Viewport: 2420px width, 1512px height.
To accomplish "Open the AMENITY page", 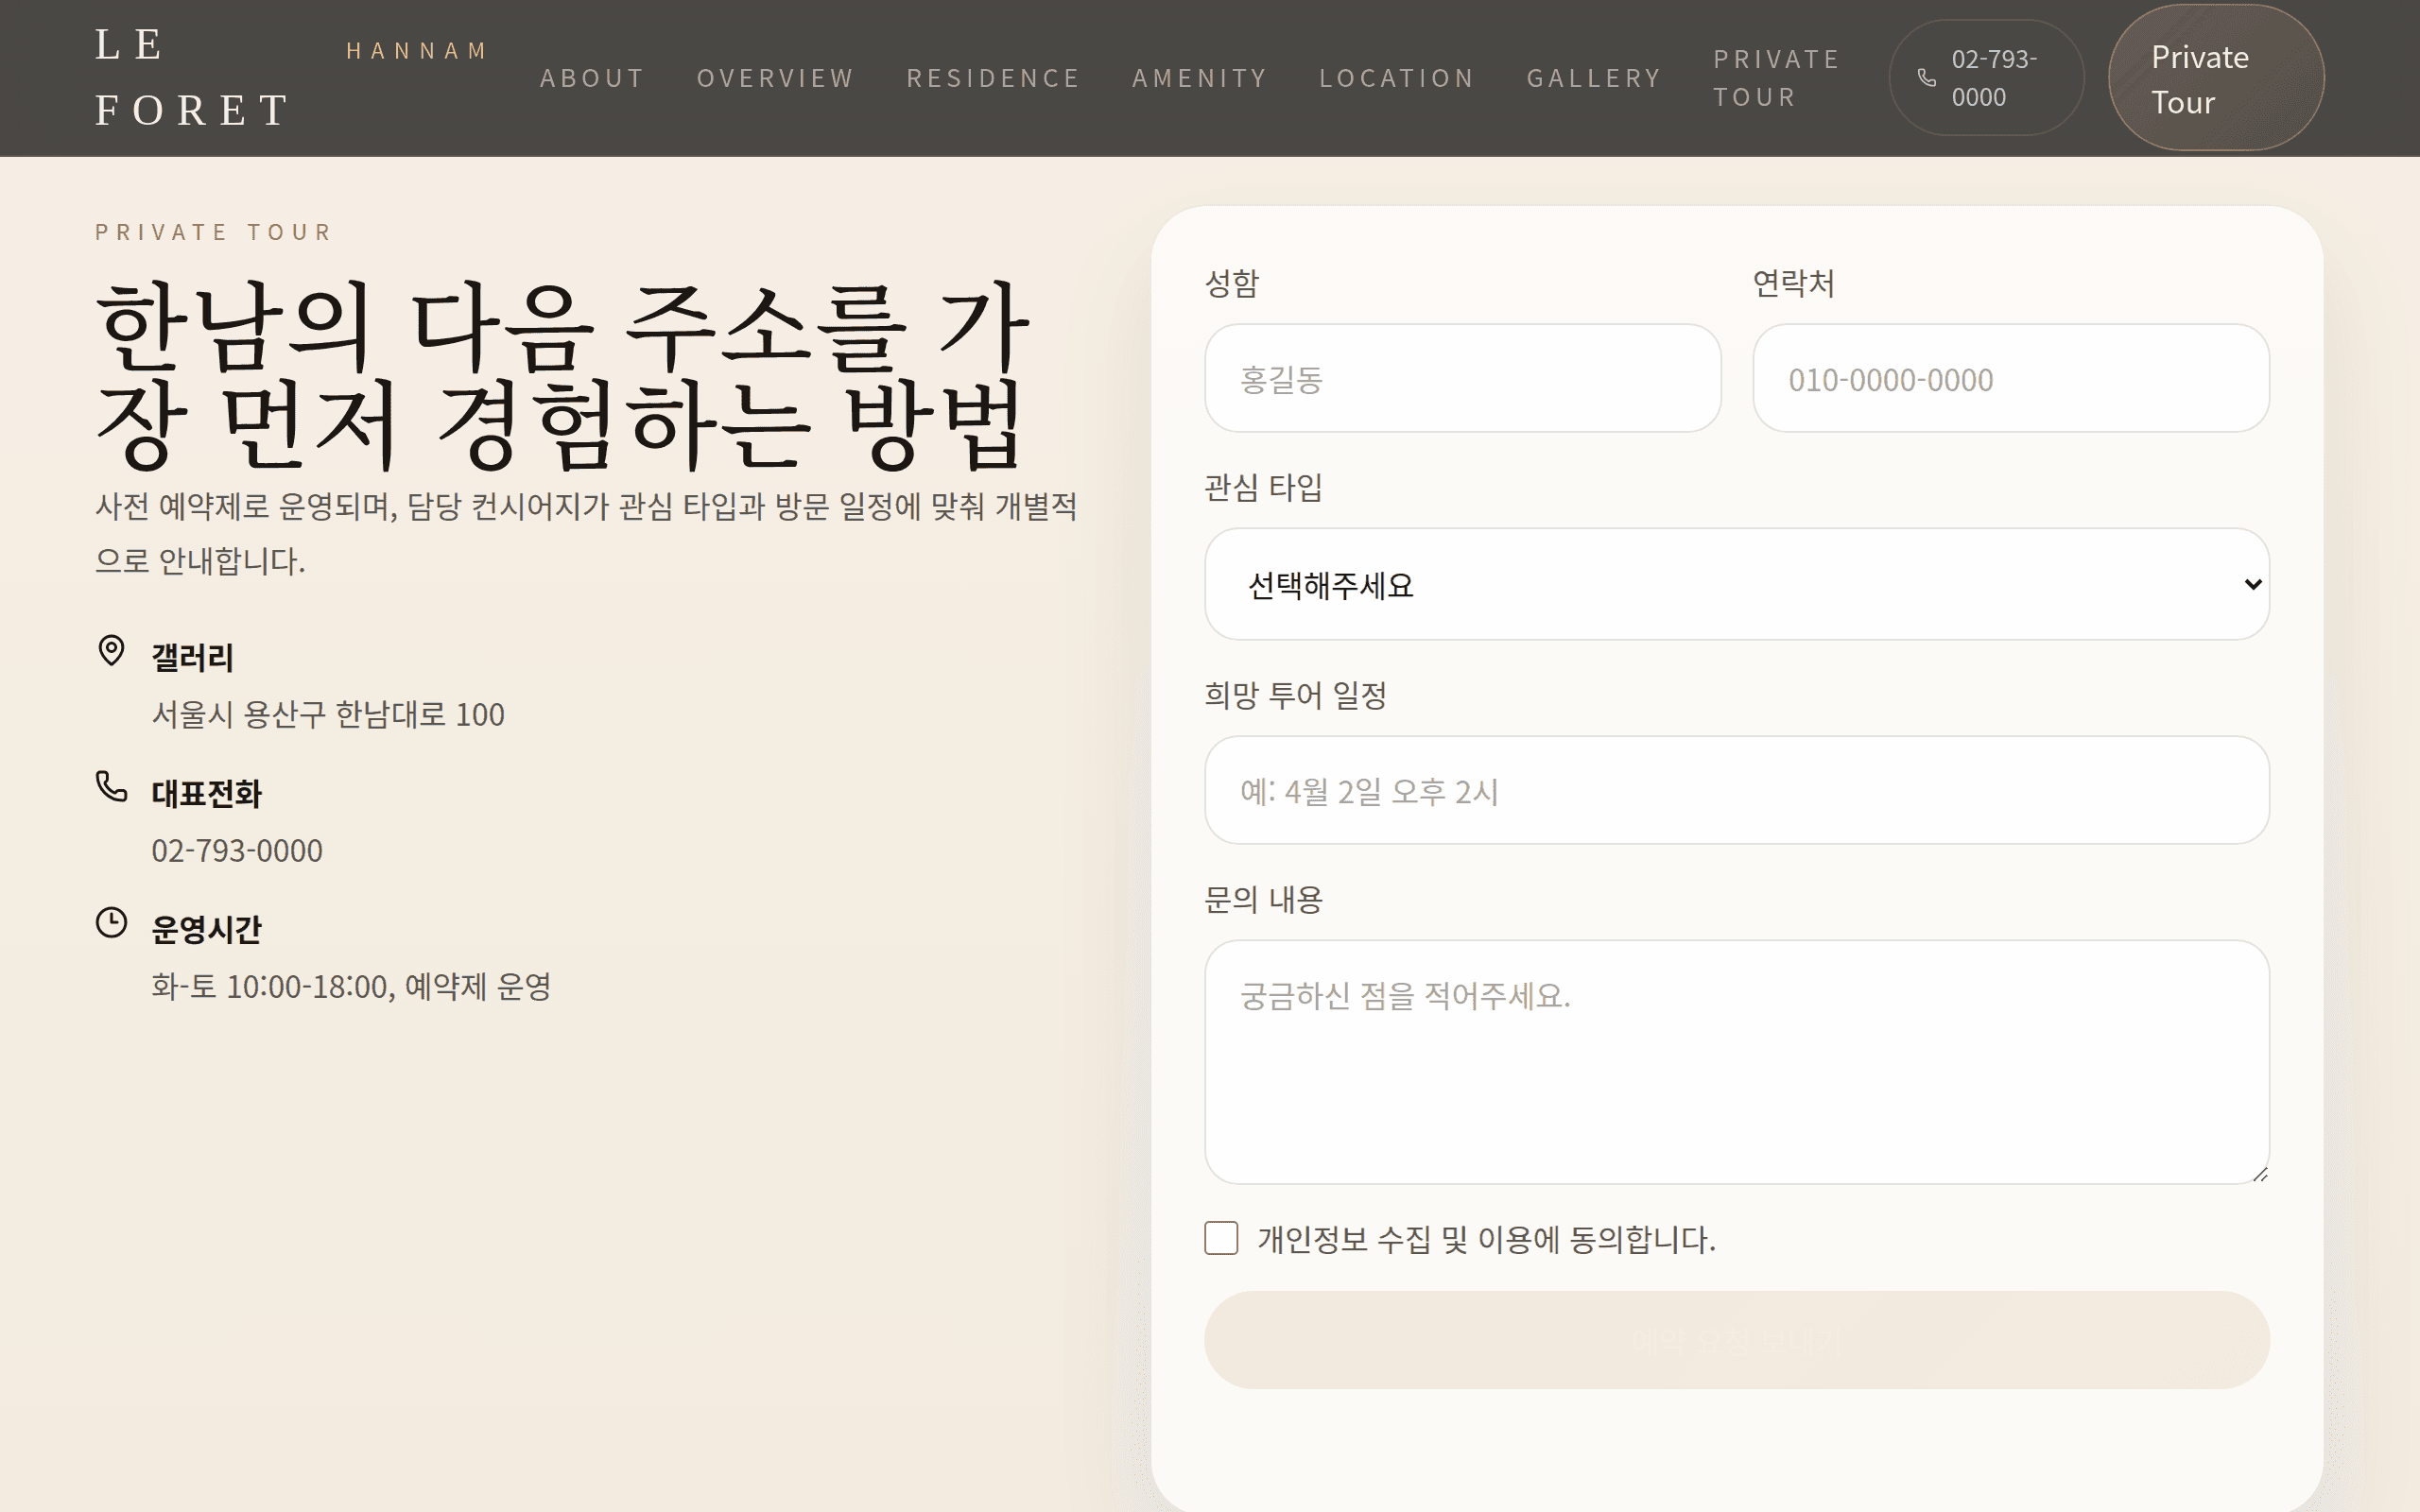I will coord(1200,77).
